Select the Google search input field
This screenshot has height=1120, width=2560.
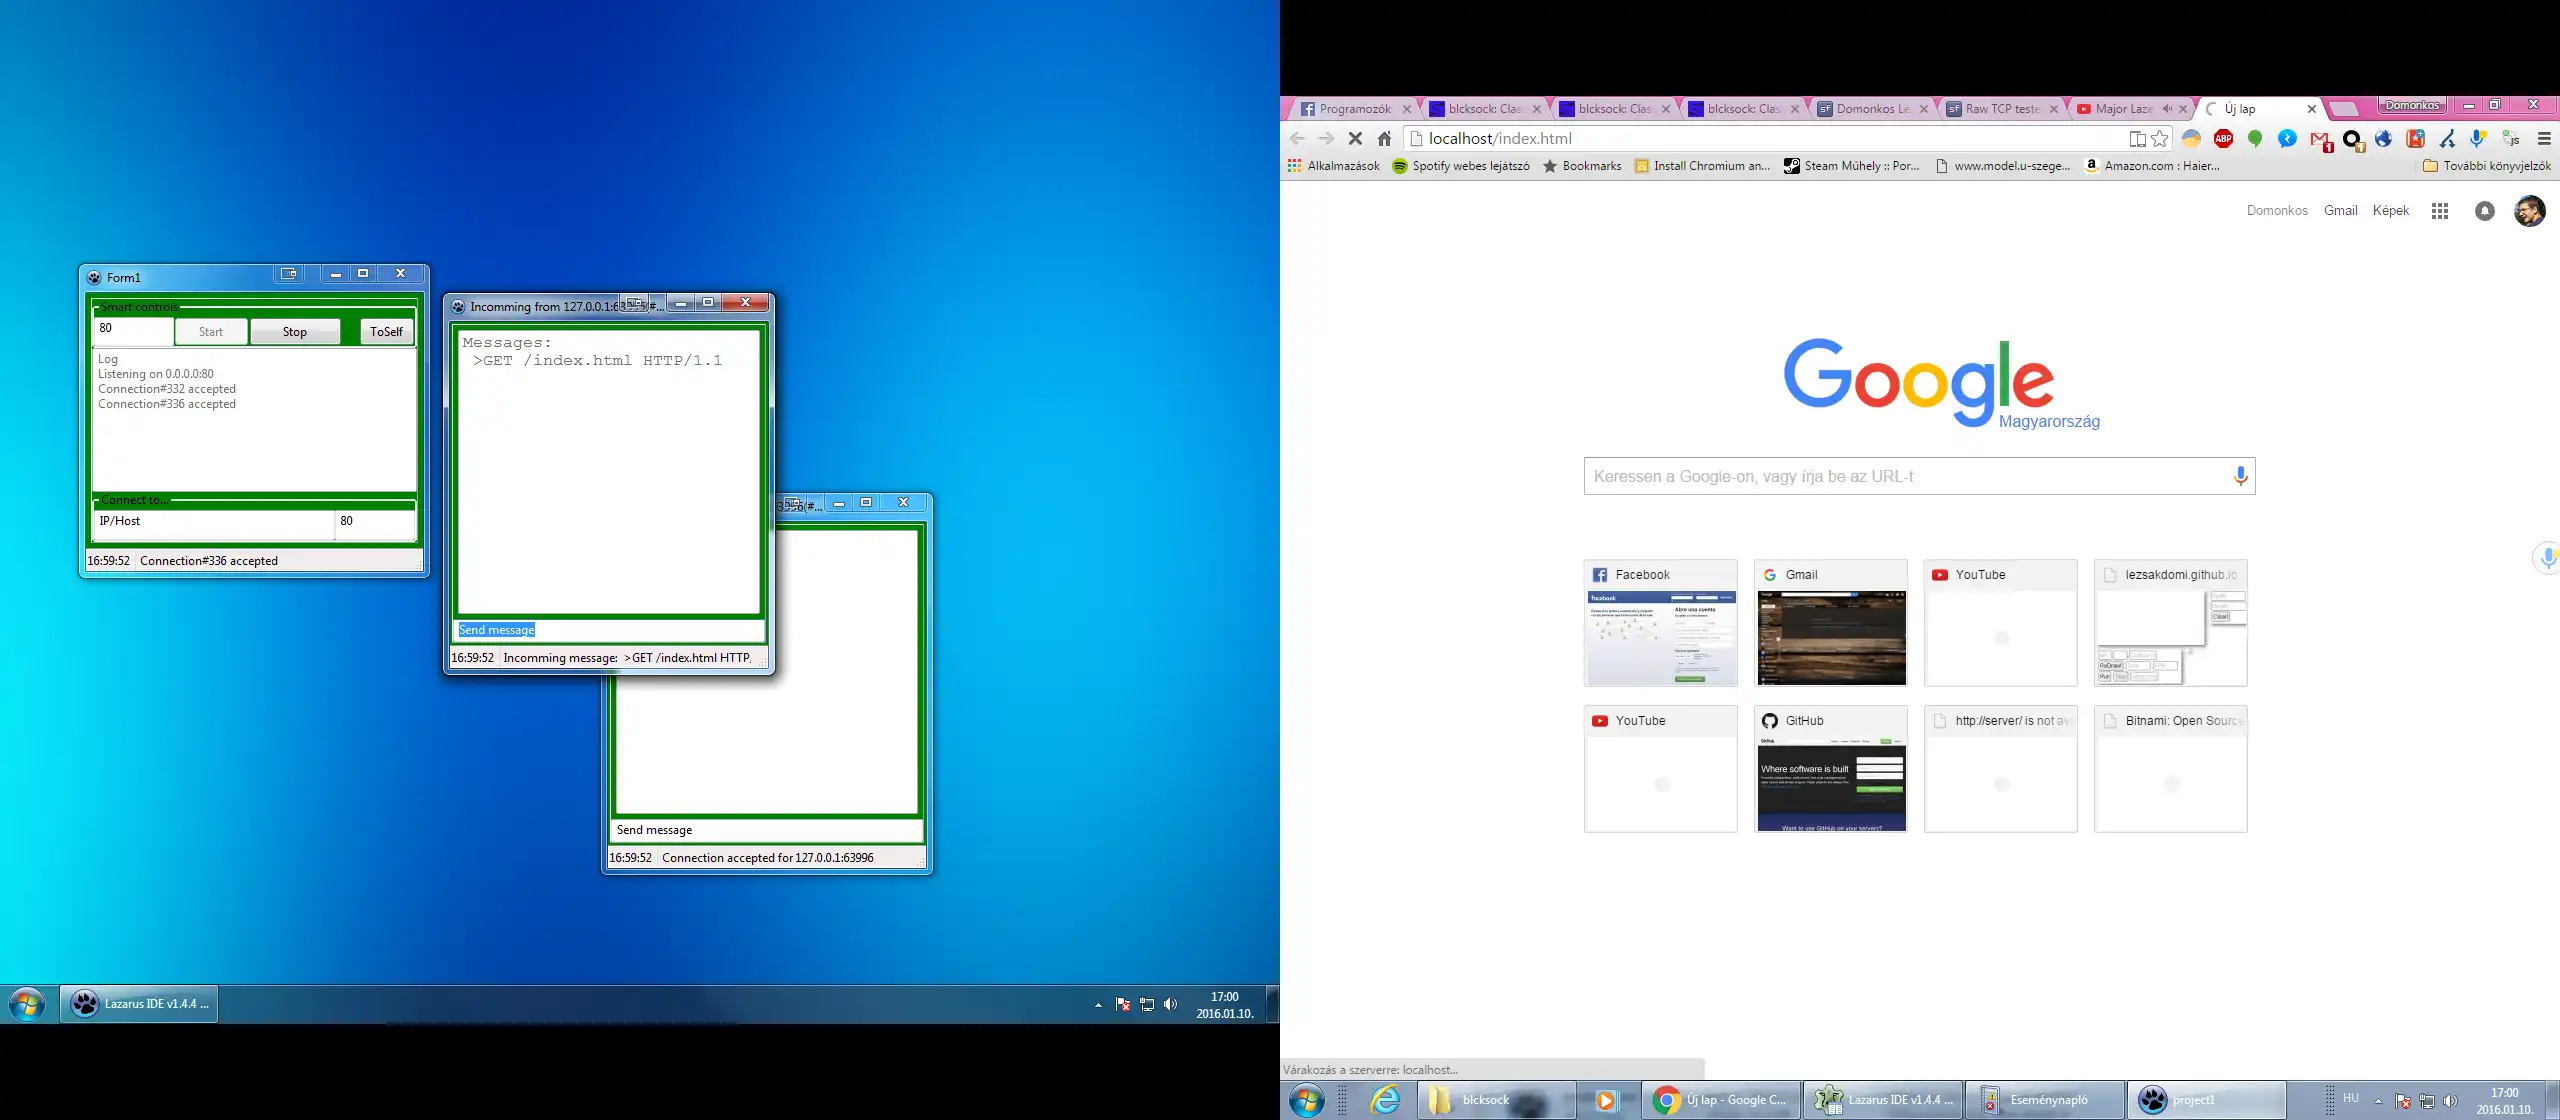click(x=1918, y=475)
